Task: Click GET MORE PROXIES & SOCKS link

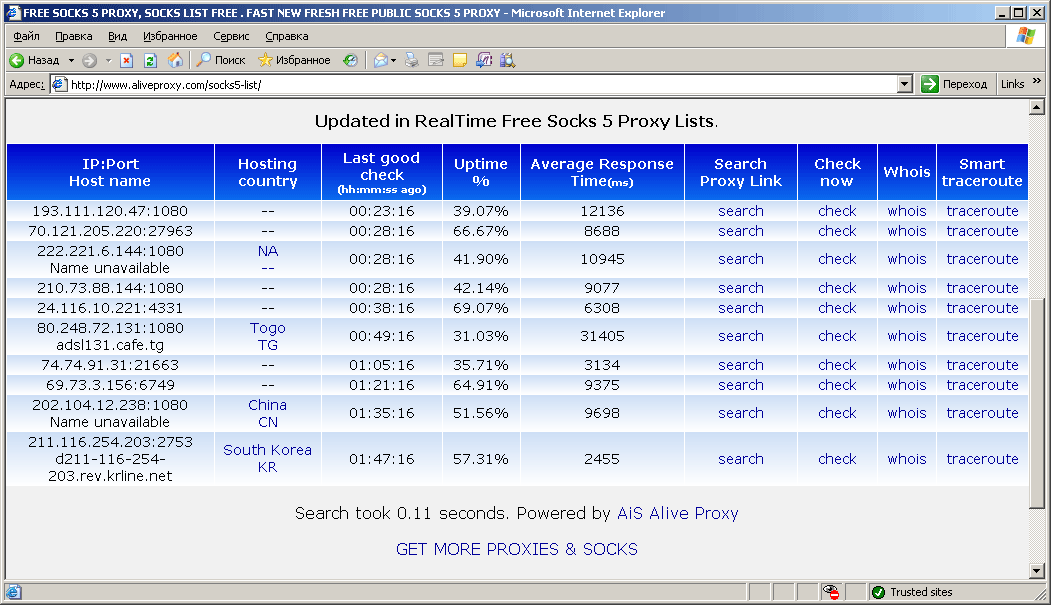Action: click(x=516, y=549)
